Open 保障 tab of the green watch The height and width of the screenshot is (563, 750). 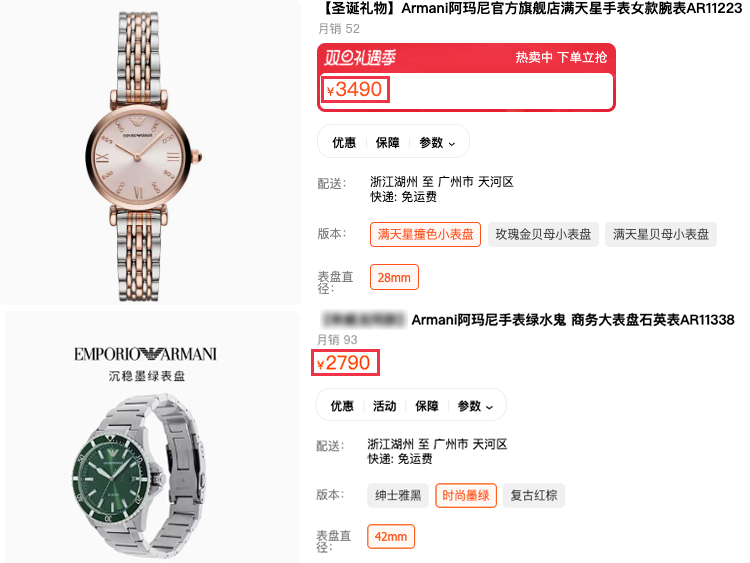pos(427,406)
